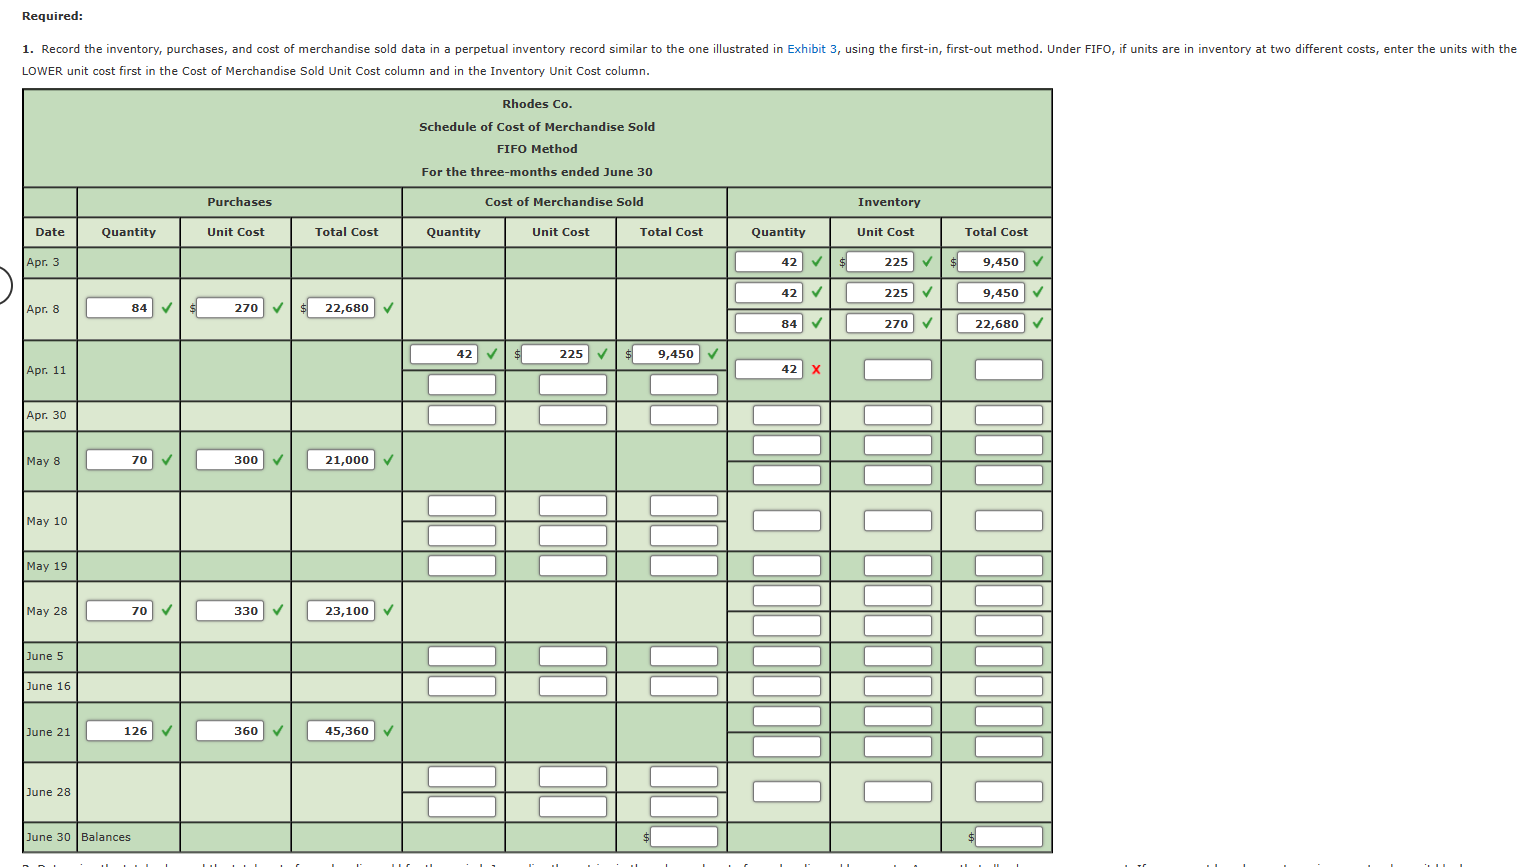Click the checkmark beside June 21 quantity 126
The height and width of the screenshot is (867, 1533).
[167, 731]
